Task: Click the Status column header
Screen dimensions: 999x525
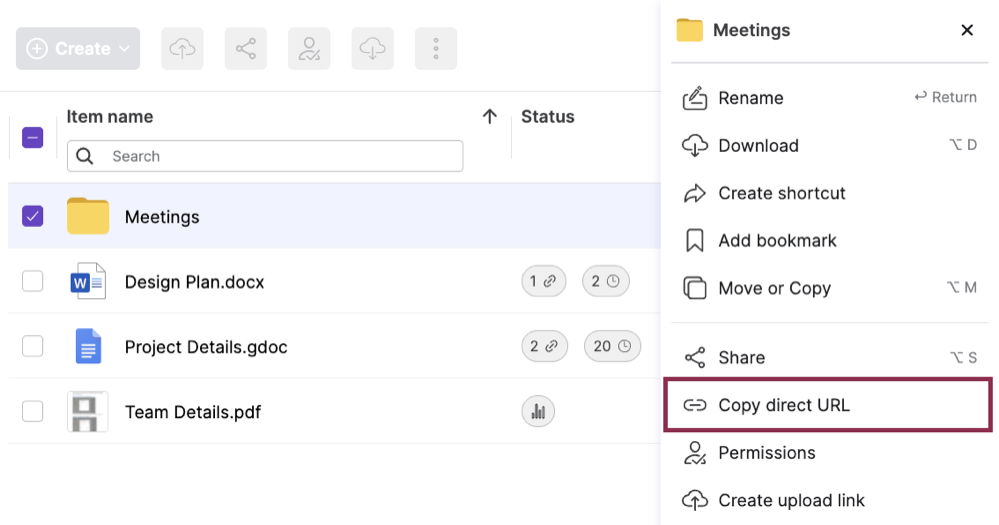Action: point(548,117)
